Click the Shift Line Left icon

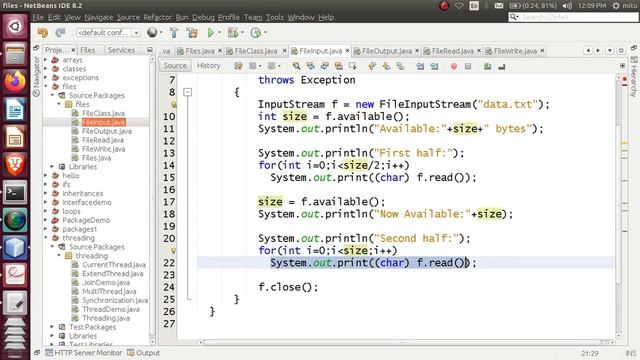[420, 66]
